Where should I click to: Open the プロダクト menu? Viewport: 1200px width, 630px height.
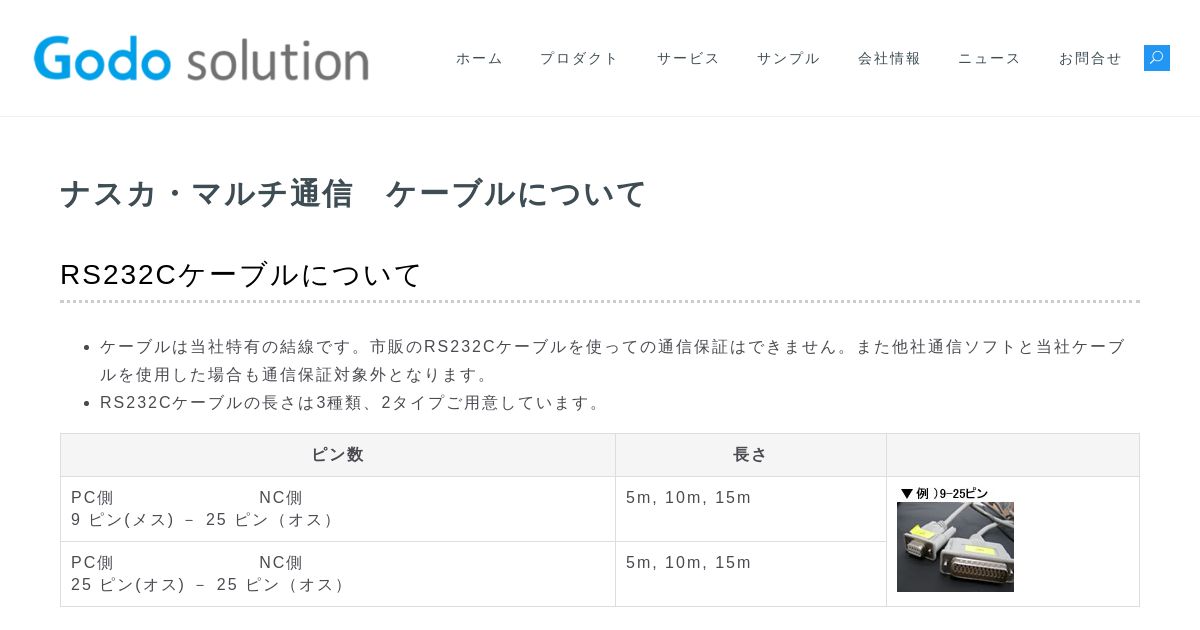pyautogui.click(x=579, y=58)
